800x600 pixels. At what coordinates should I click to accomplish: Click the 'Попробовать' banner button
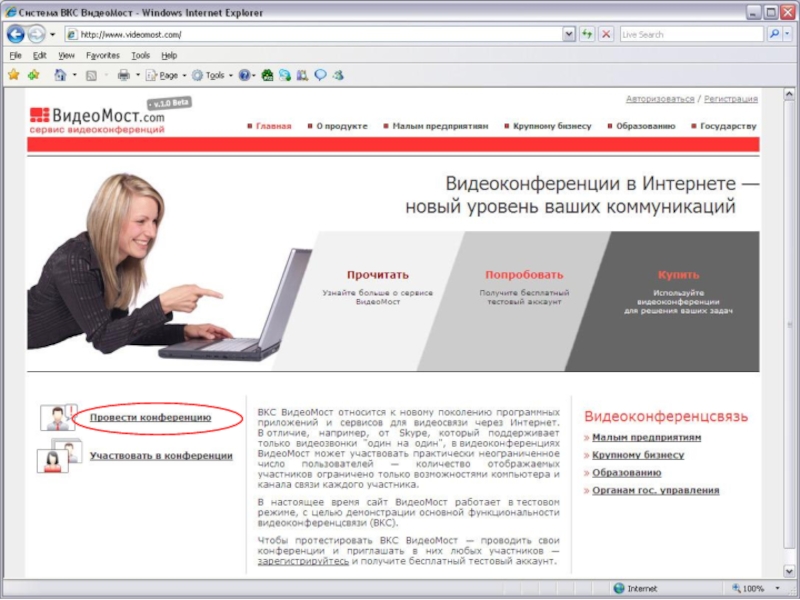click(524, 275)
